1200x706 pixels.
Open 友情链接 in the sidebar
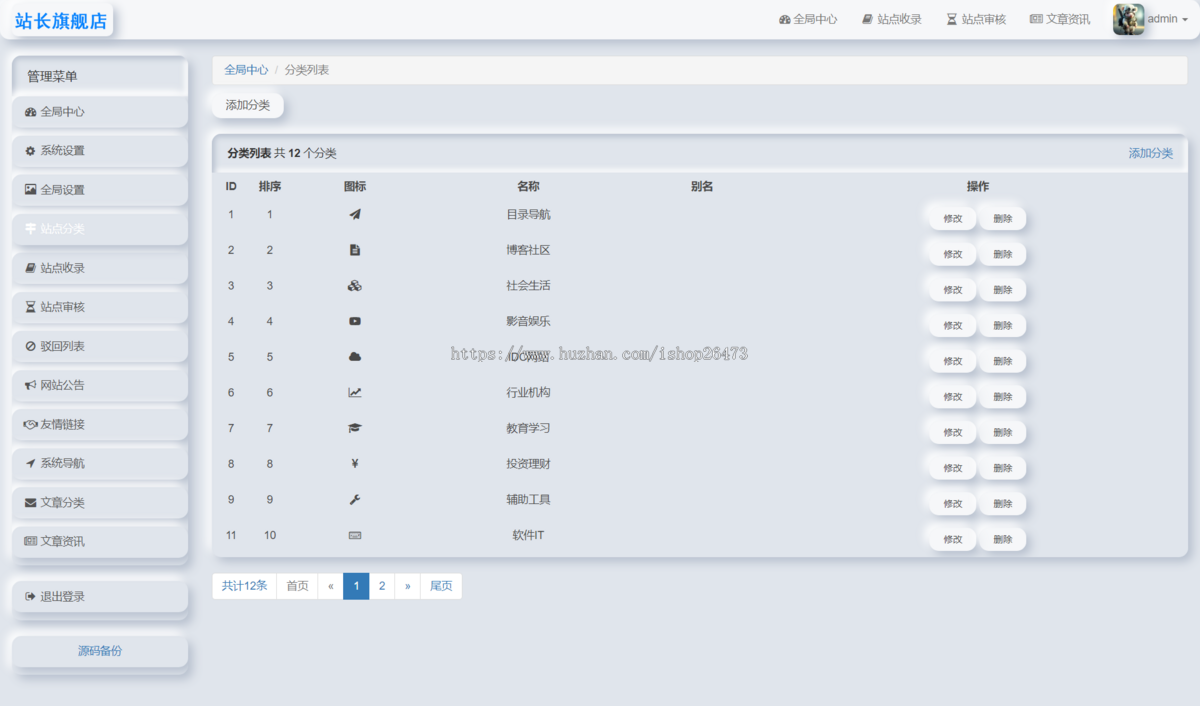pyautogui.click(x=100, y=424)
